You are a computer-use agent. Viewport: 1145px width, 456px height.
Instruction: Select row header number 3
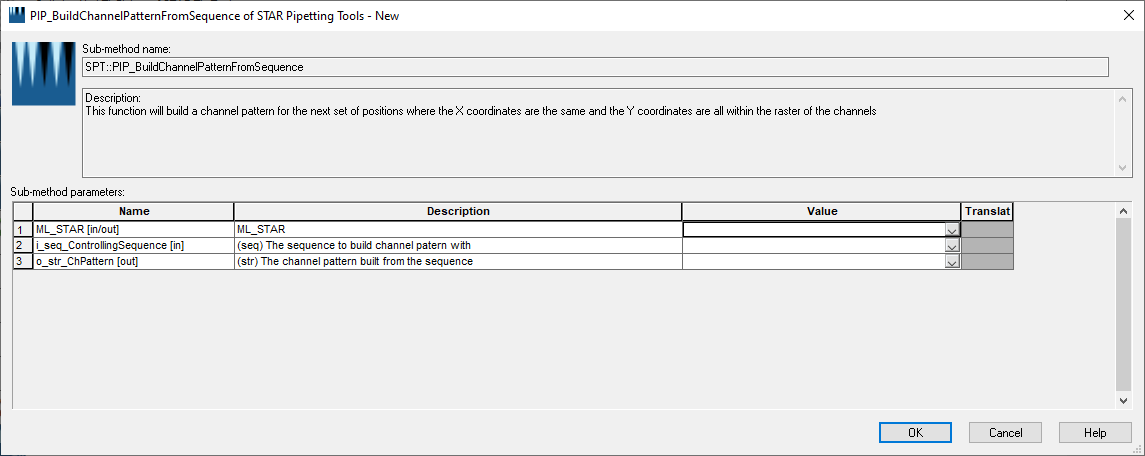coord(23,262)
